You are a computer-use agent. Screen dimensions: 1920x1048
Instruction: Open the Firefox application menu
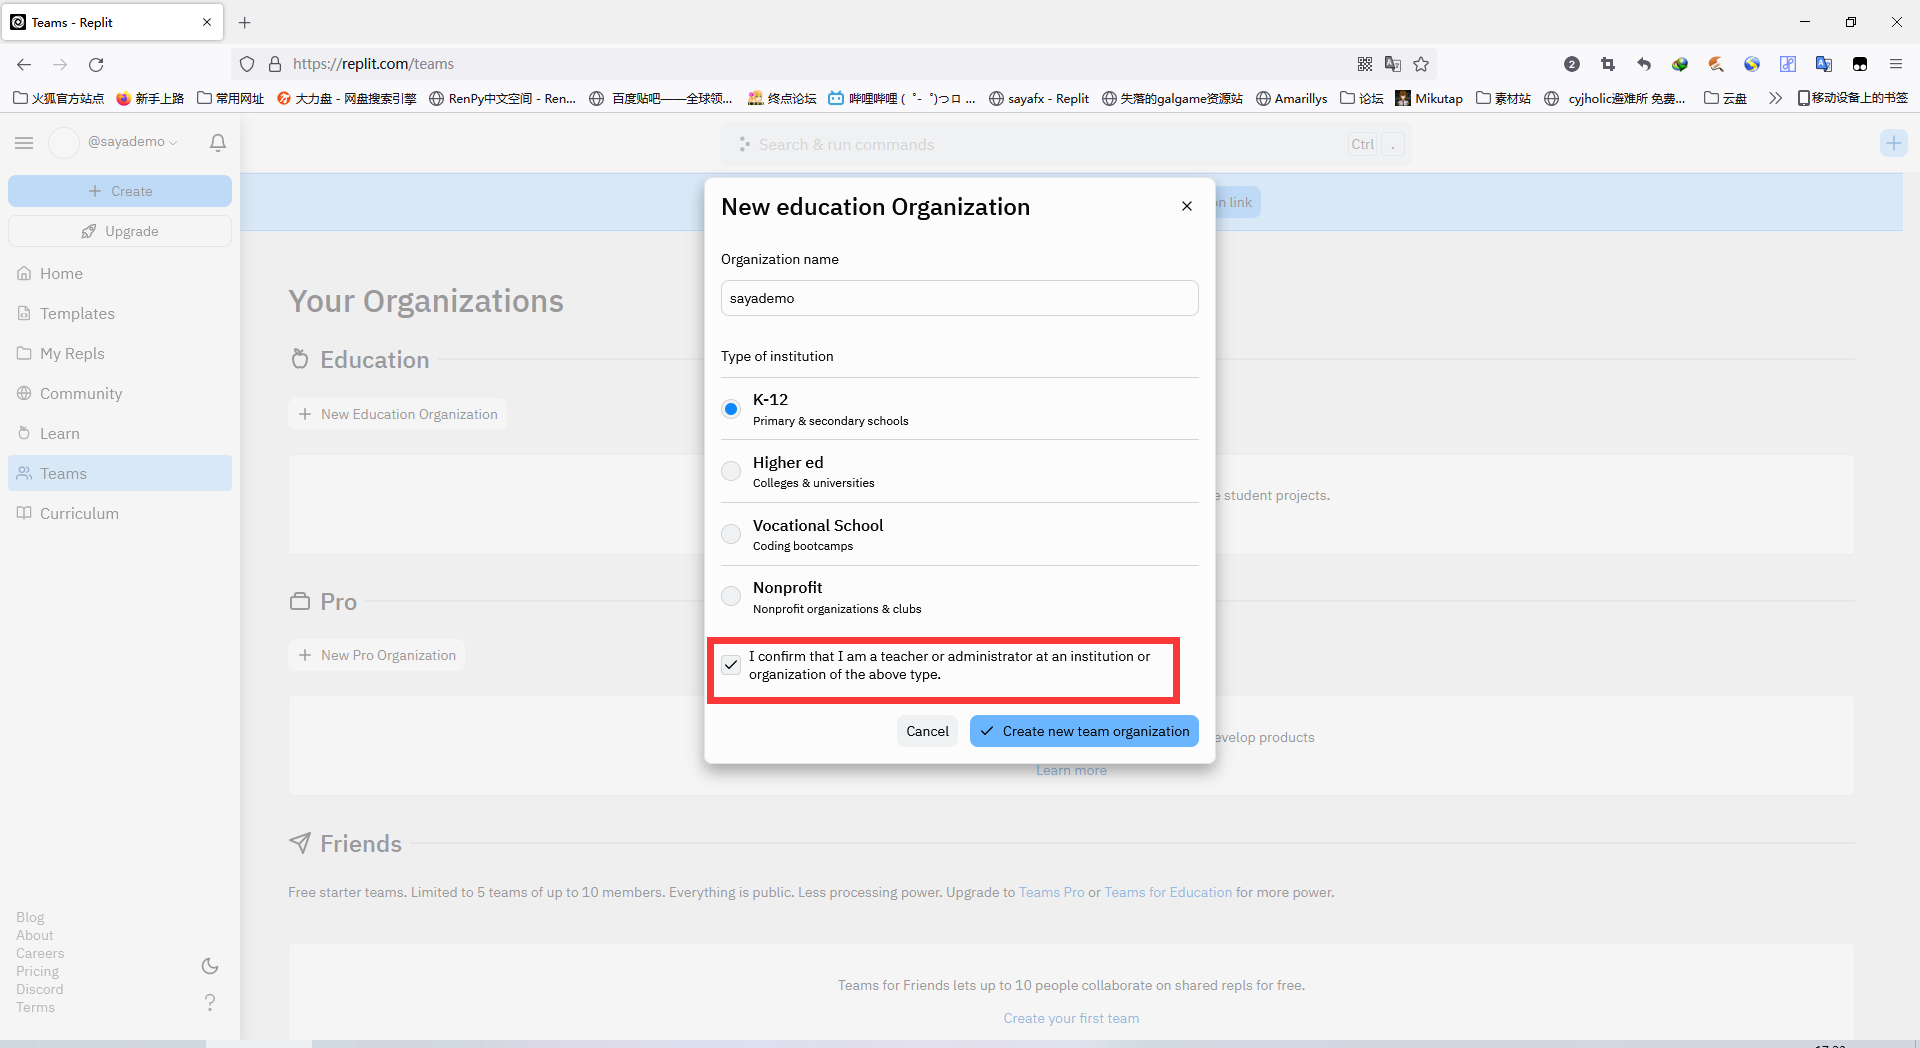click(1896, 64)
